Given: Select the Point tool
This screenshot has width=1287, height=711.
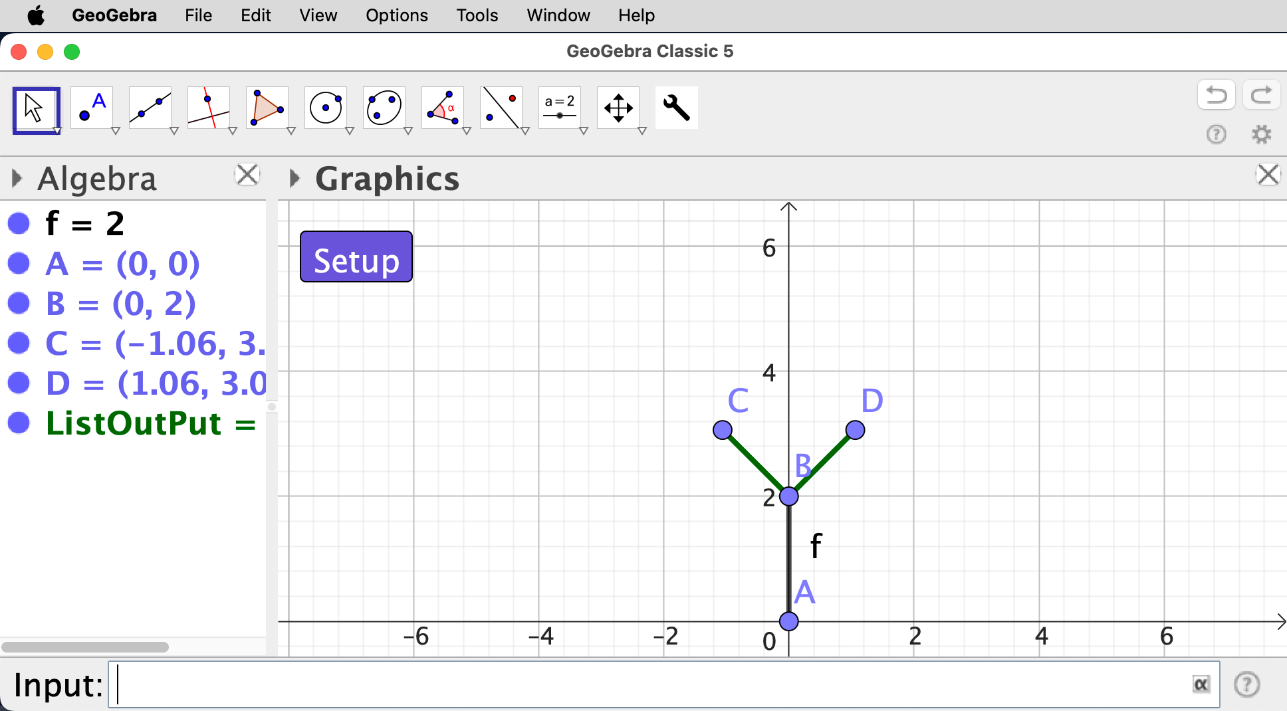Looking at the screenshot, I should pyautogui.click(x=93, y=108).
